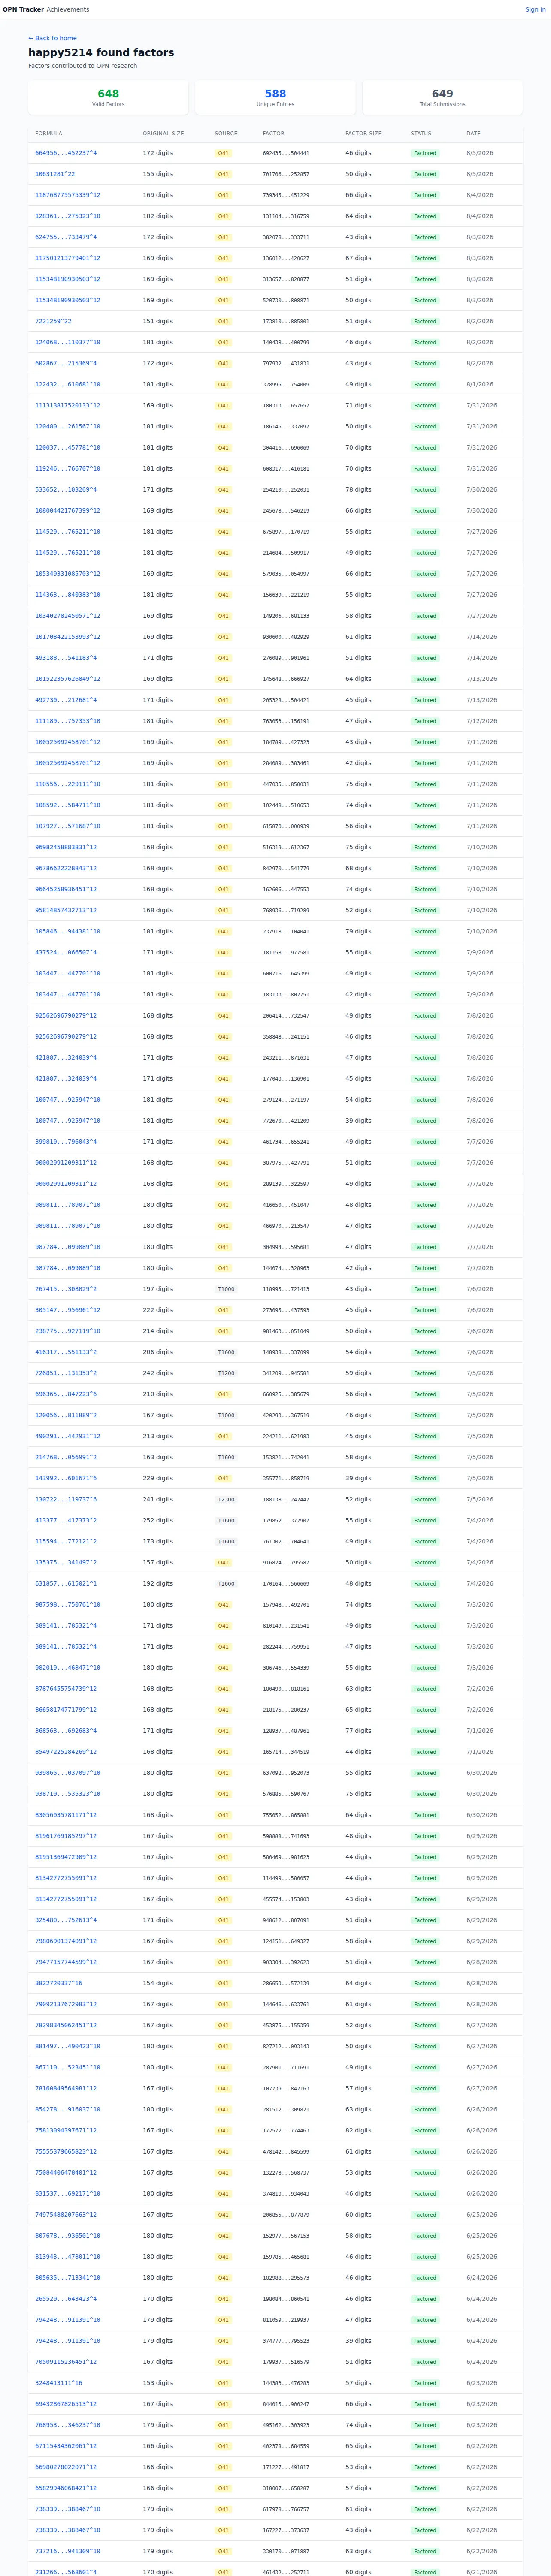Click the Source column header
Screen dimensions: 551x2576
[226, 133]
